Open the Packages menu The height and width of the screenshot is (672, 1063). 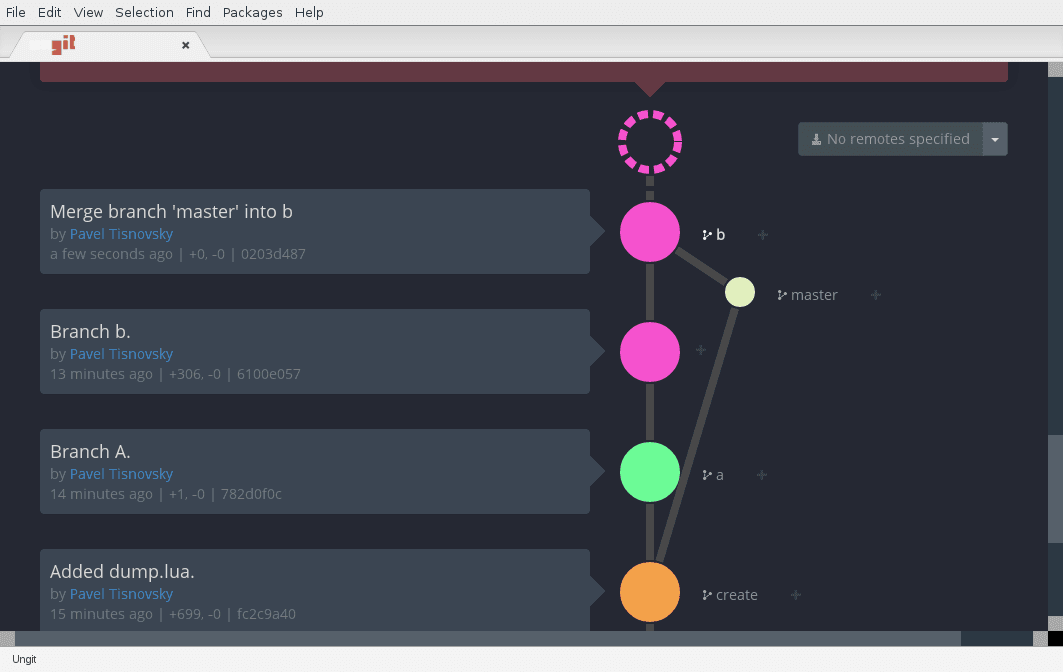click(x=252, y=12)
